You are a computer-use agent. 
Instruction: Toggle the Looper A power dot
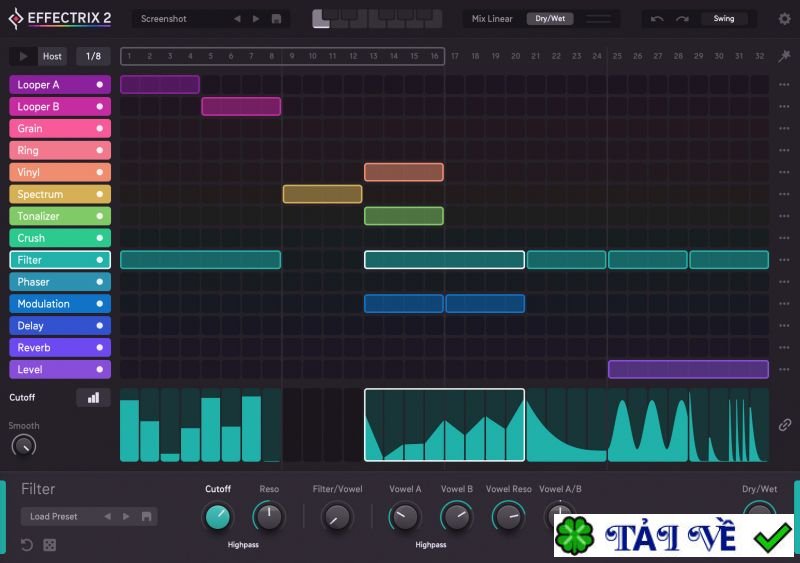click(99, 85)
